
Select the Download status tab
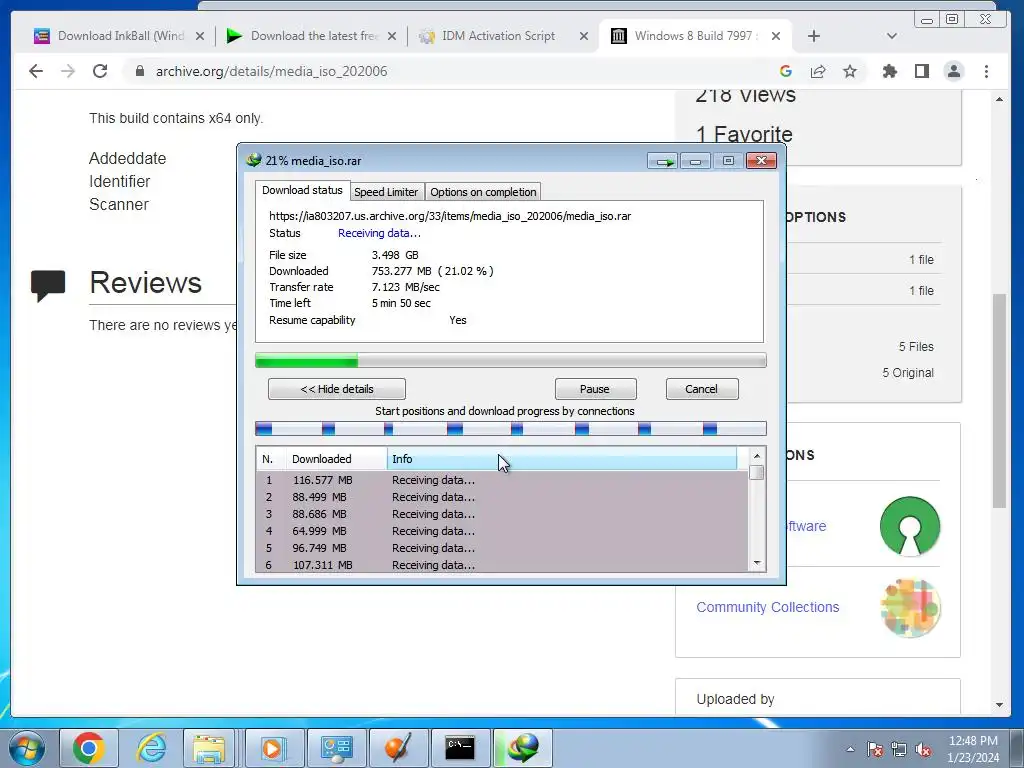302,190
